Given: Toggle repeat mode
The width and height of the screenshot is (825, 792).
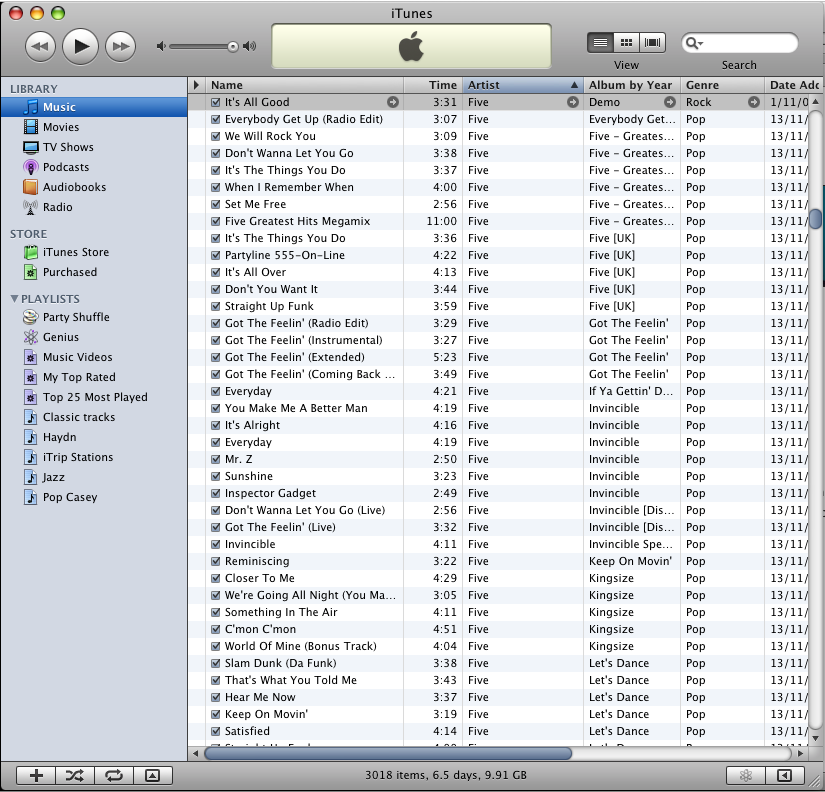Looking at the screenshot, I should [x=114, y=775].
